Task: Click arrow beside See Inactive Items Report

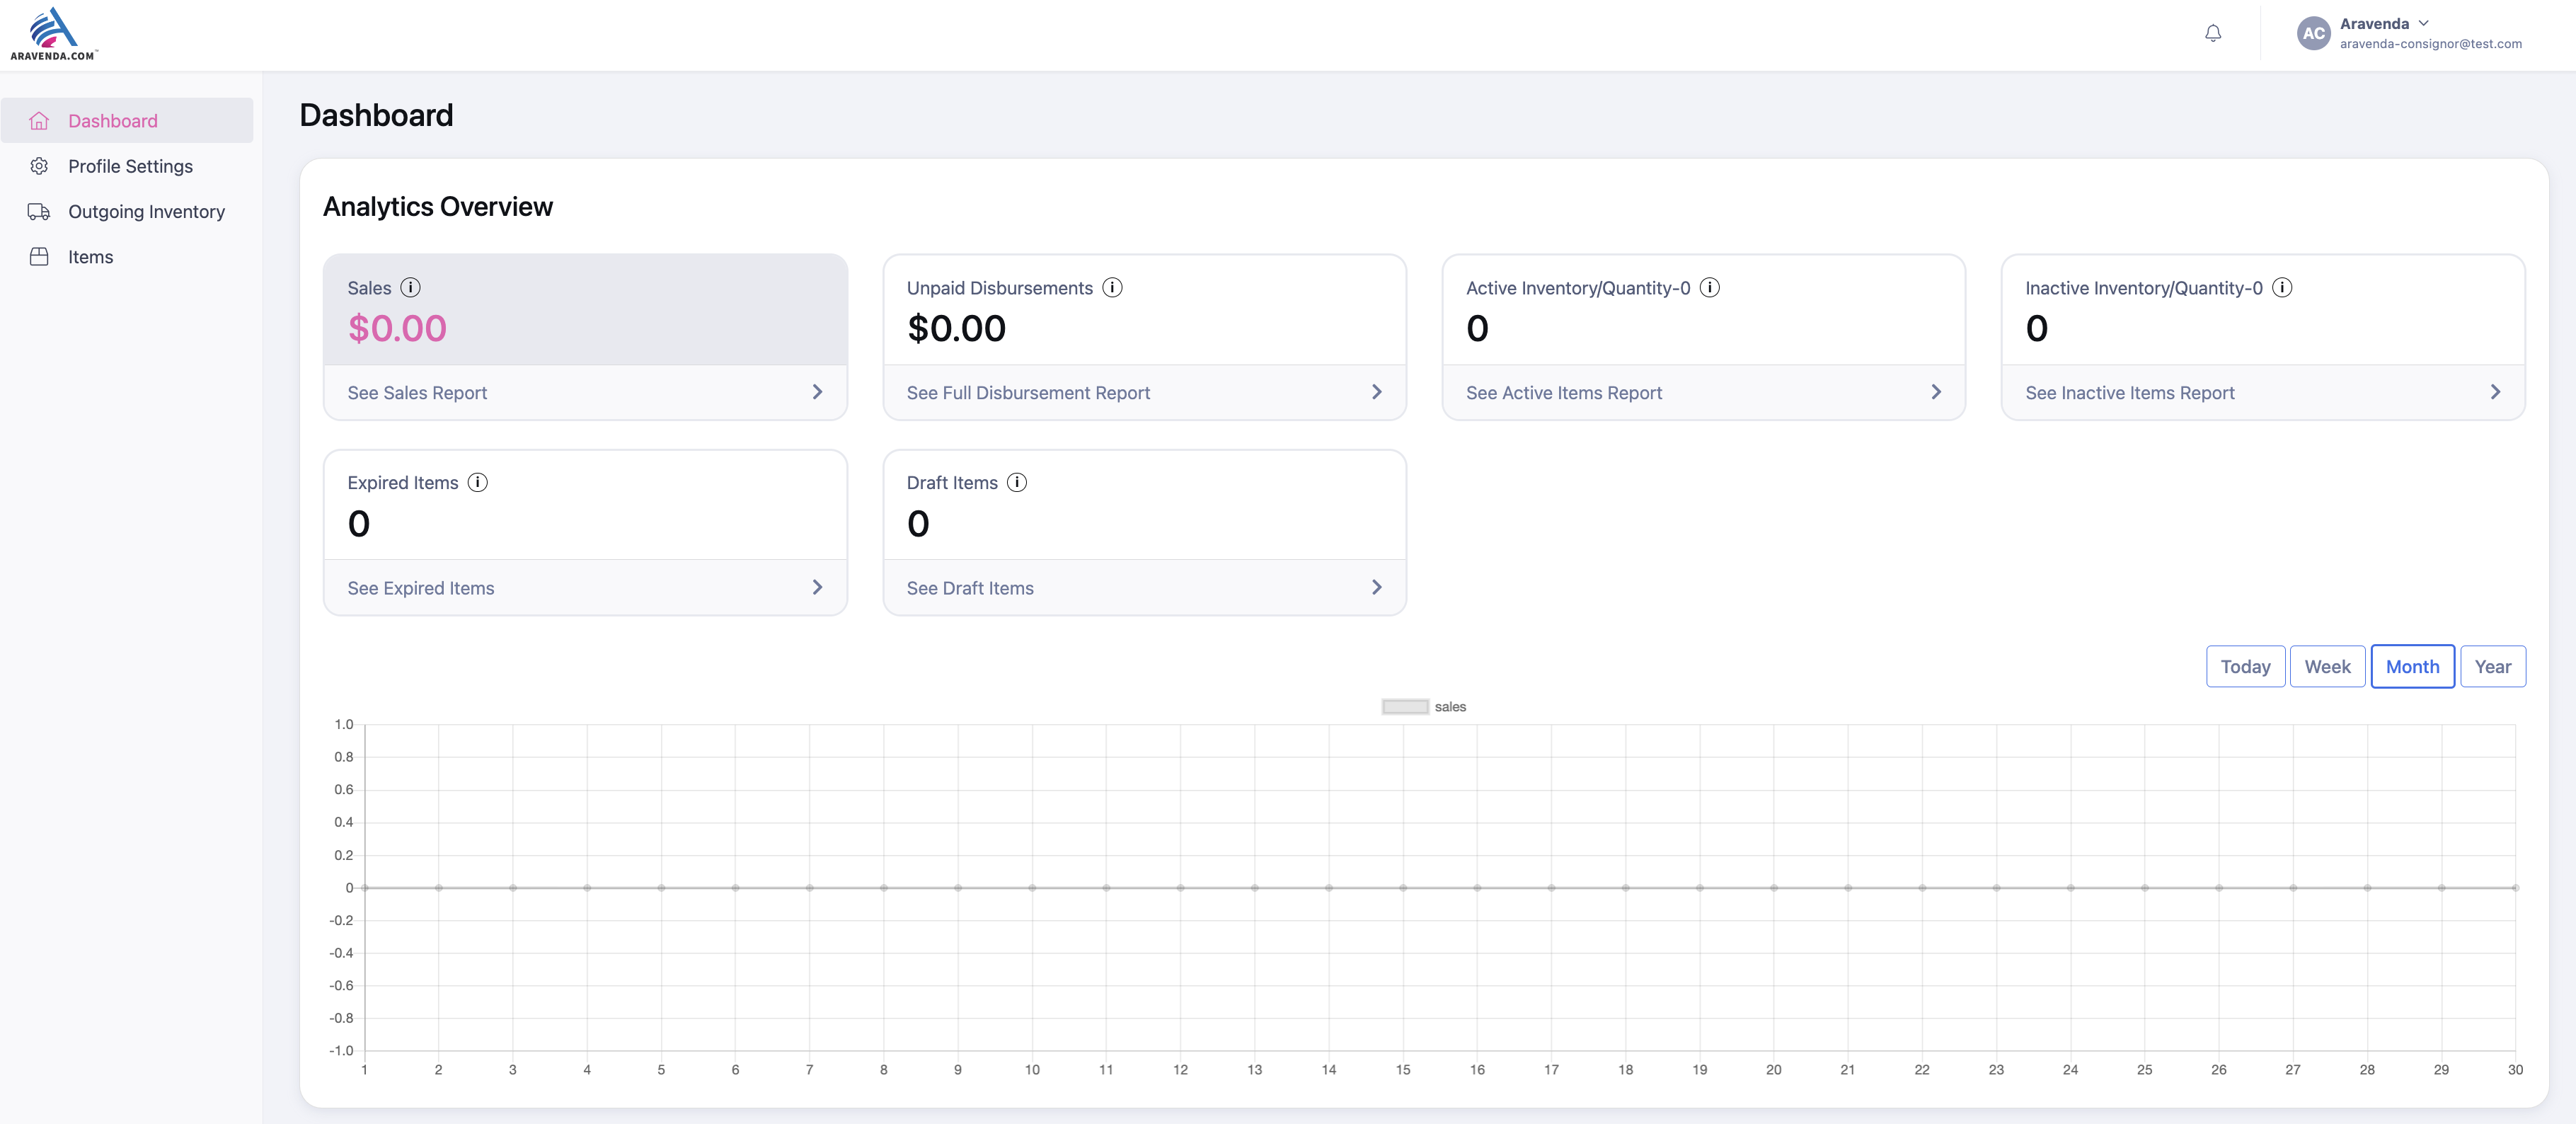Action: coord(2495,392)
